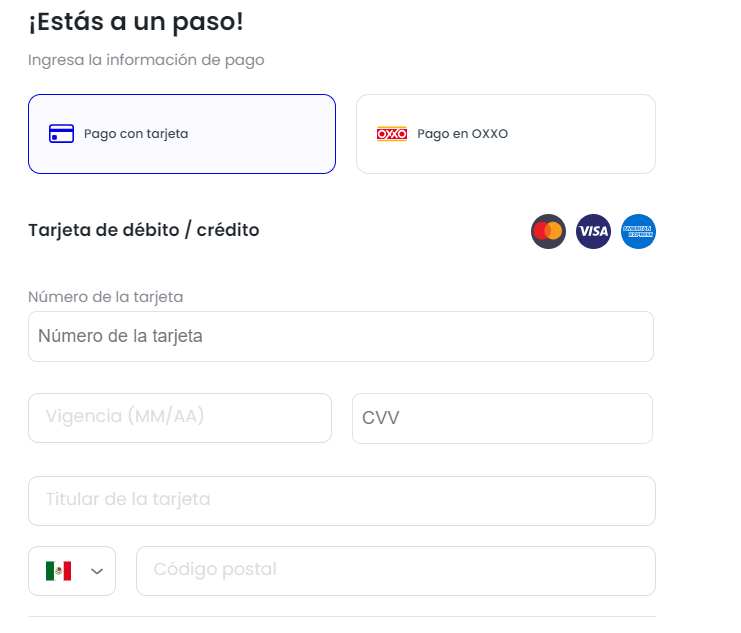741x633 pixels.
Task: Click the Mexico flag icon
Action: coord(58,571)
